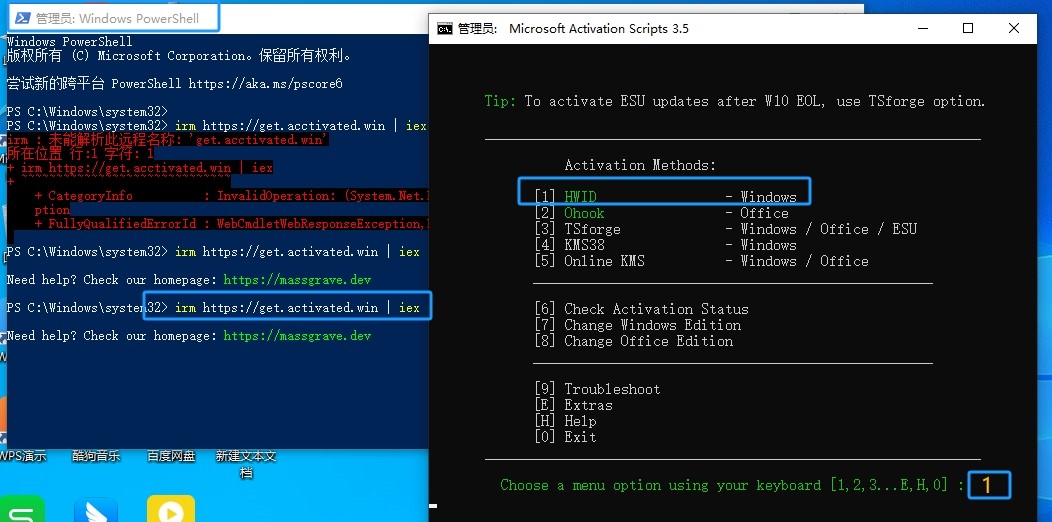Click the CategoryInfo InvalidOperation error line
Viewport: 1052px width, 522px height.
pos(231,196)
